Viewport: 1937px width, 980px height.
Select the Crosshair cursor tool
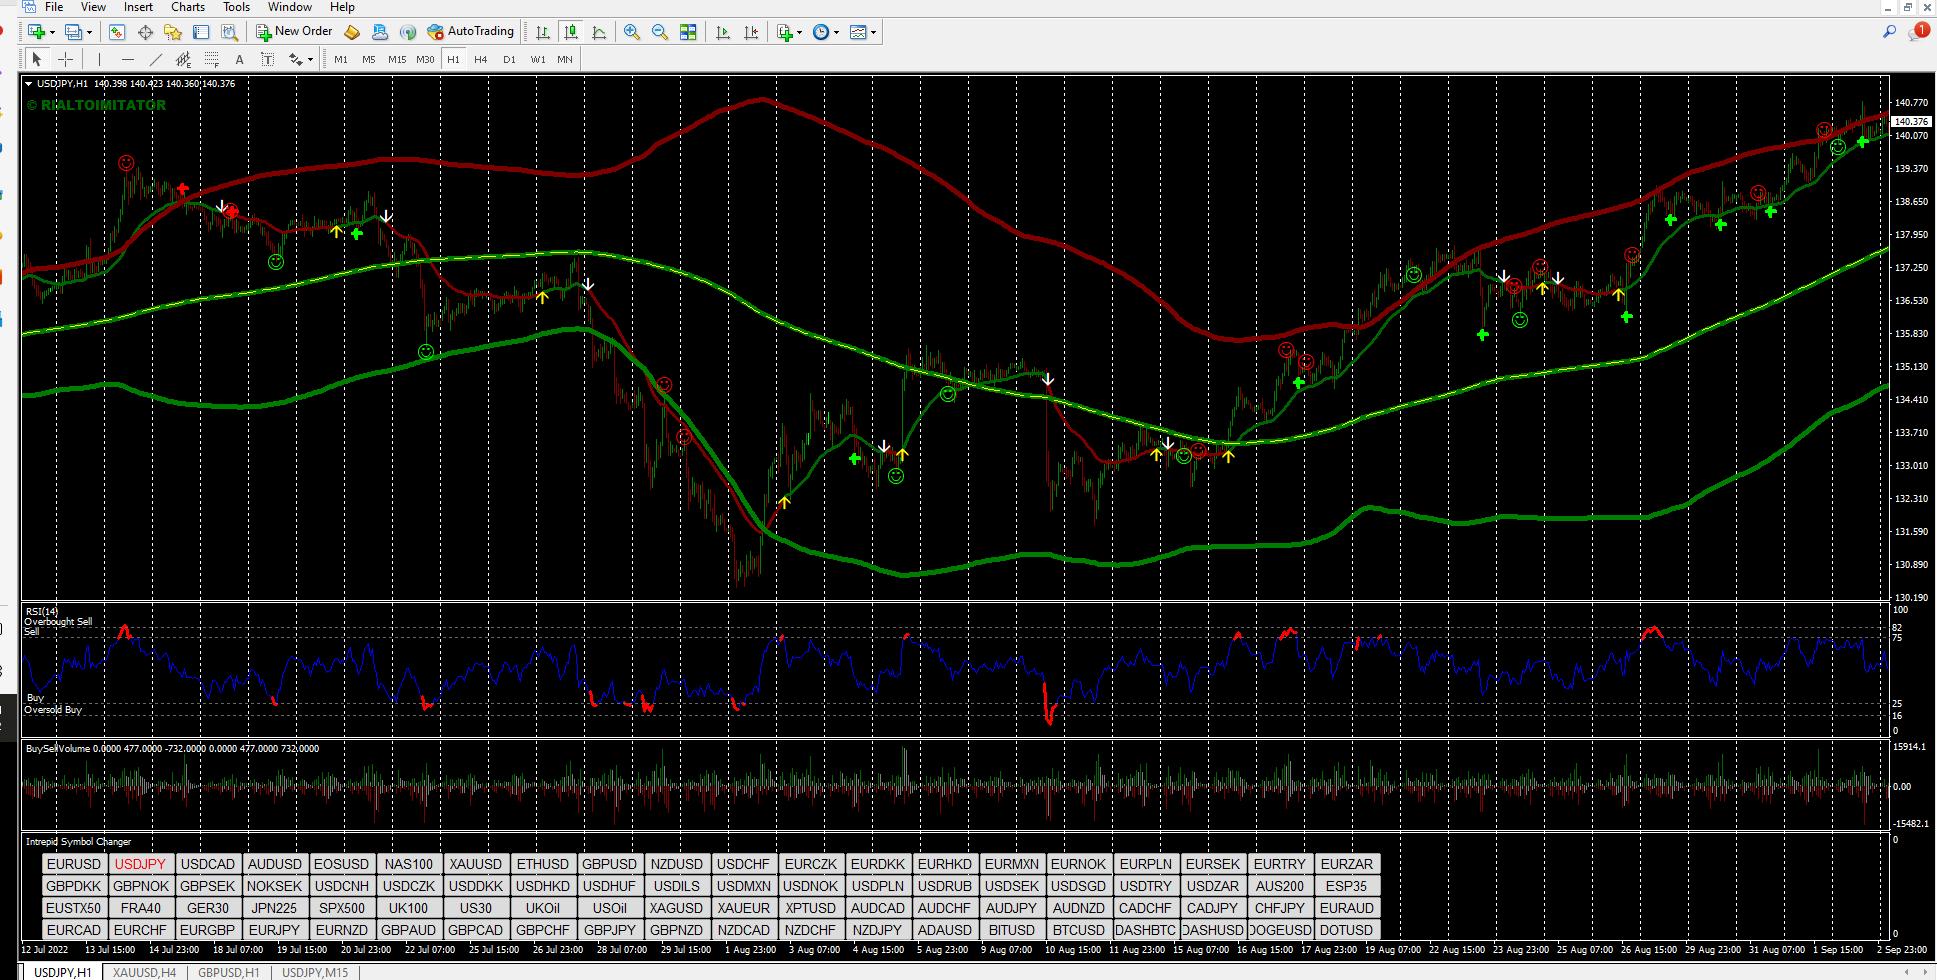[x=65, y=59]
